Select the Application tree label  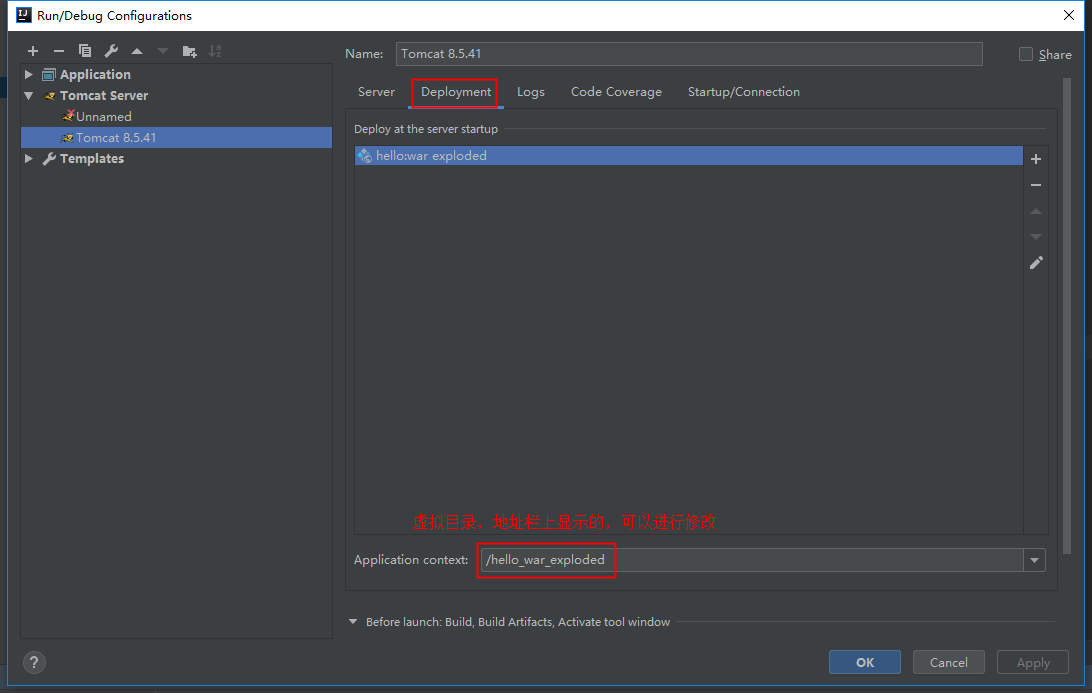tap(95, 75)
